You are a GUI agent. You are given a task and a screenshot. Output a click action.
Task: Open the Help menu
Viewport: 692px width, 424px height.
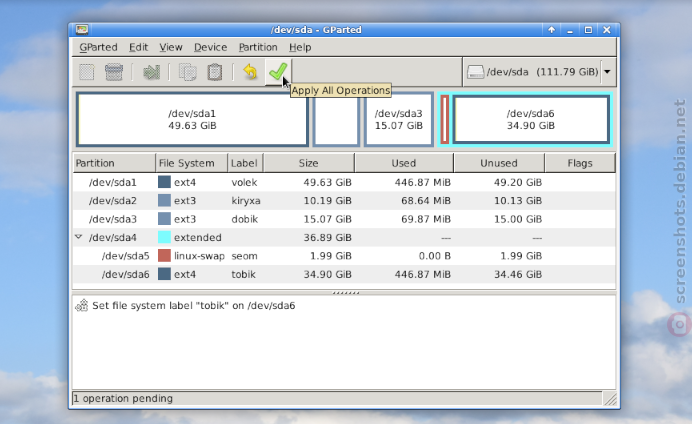pos(300,47)
